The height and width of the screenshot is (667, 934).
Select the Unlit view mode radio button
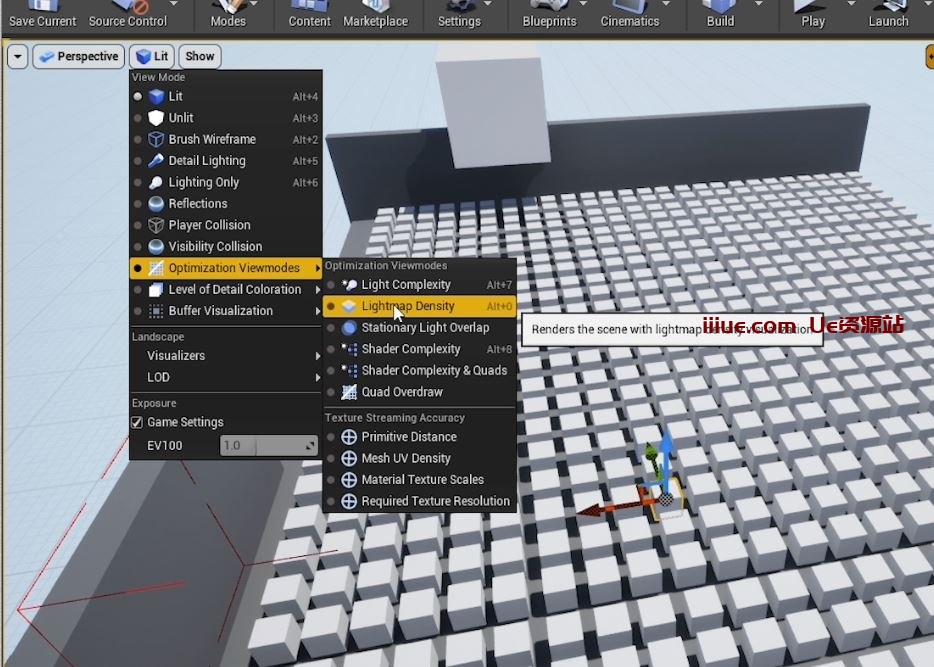(138, 118)
